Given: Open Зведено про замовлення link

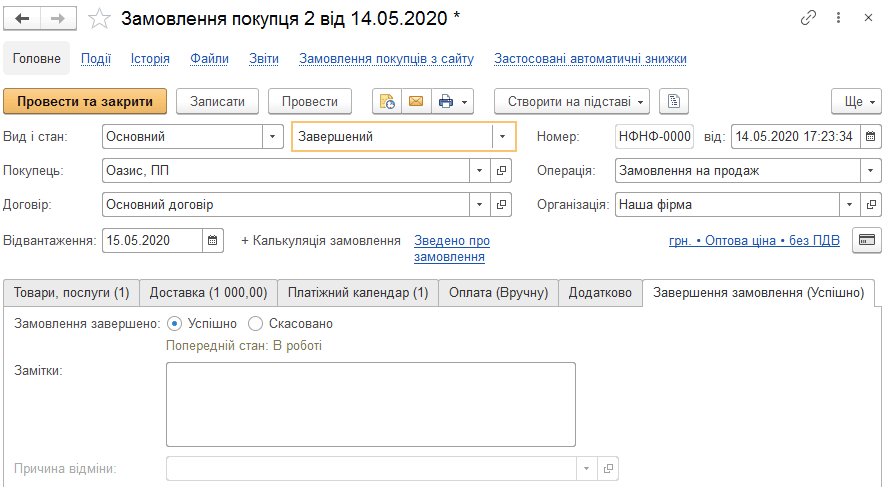Looking at the screenshot, I should tap(452, 248).
